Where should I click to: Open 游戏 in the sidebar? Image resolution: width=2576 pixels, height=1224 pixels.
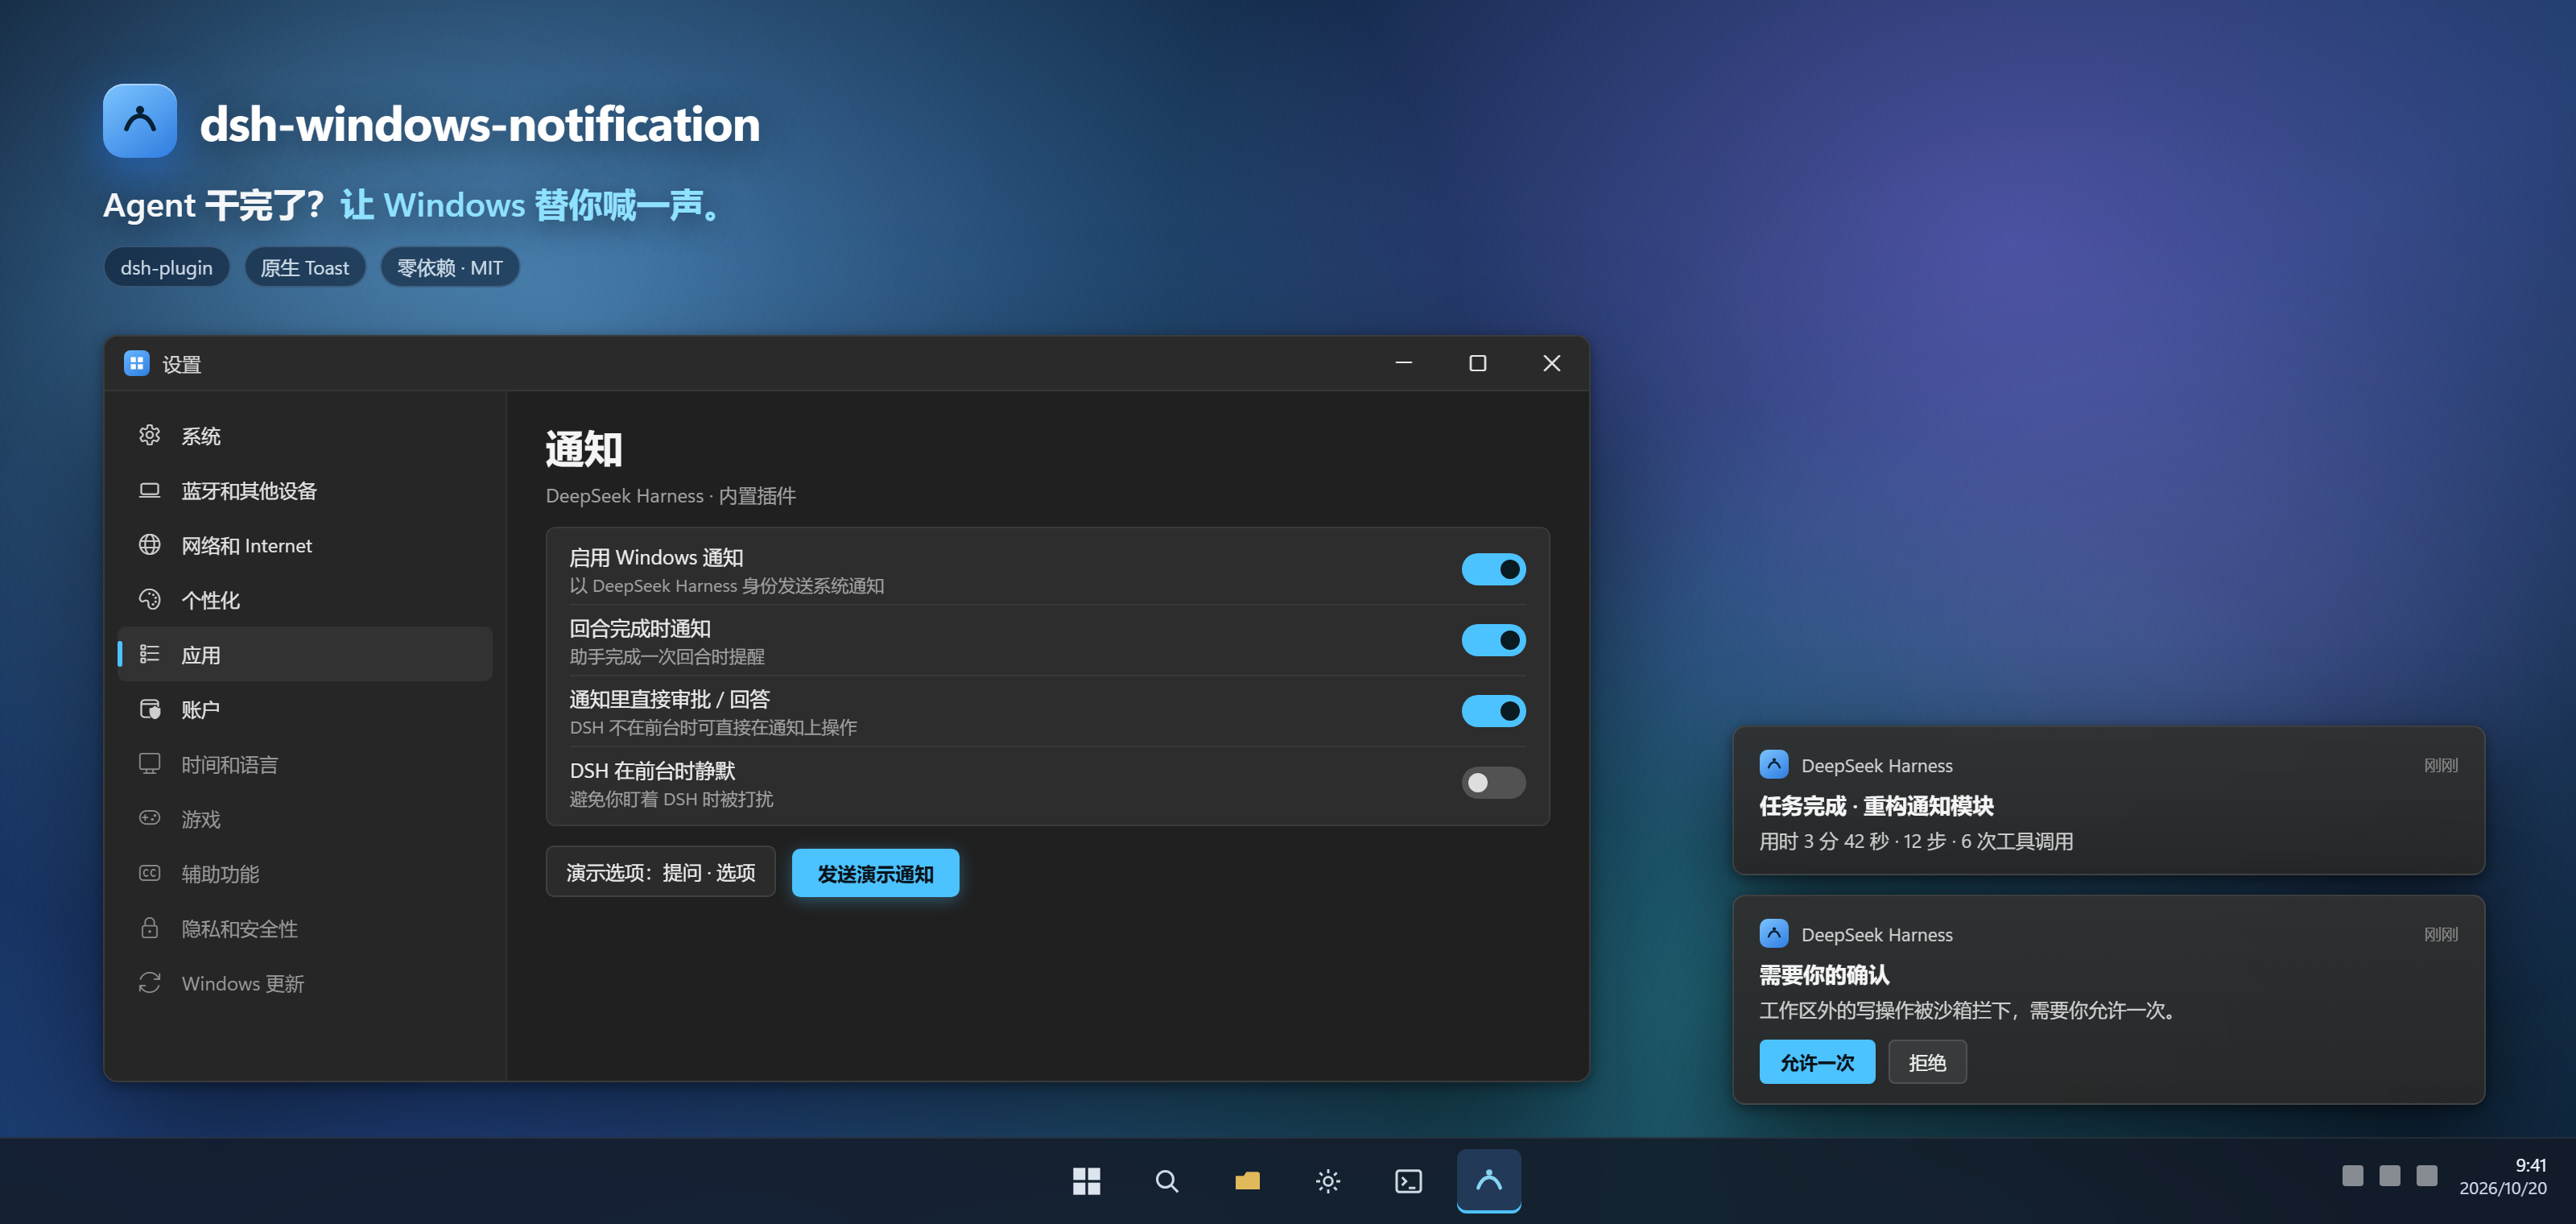[305, 818]
